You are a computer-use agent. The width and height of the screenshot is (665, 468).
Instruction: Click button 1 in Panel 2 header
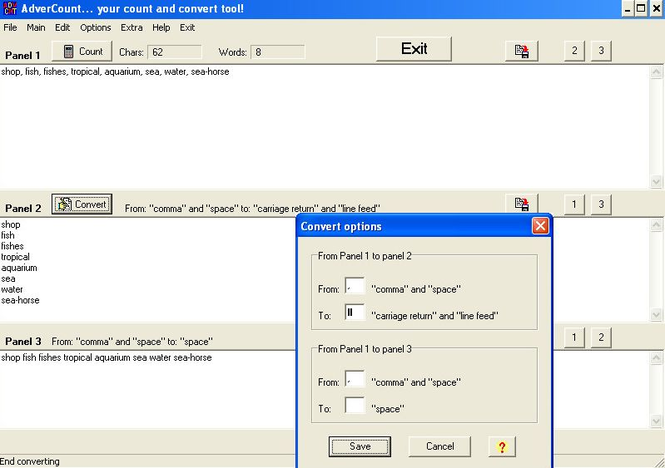coord(574,205)
